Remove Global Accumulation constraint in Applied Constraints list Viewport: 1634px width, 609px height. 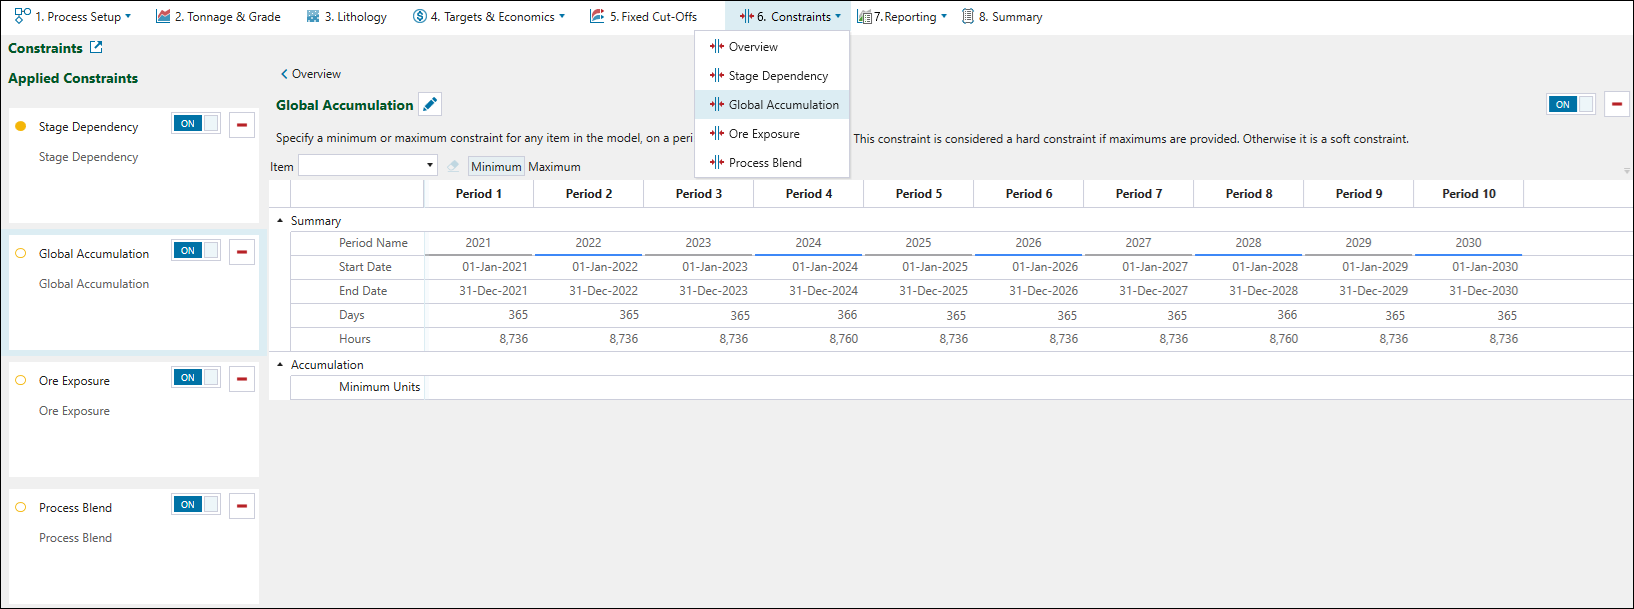242,252
